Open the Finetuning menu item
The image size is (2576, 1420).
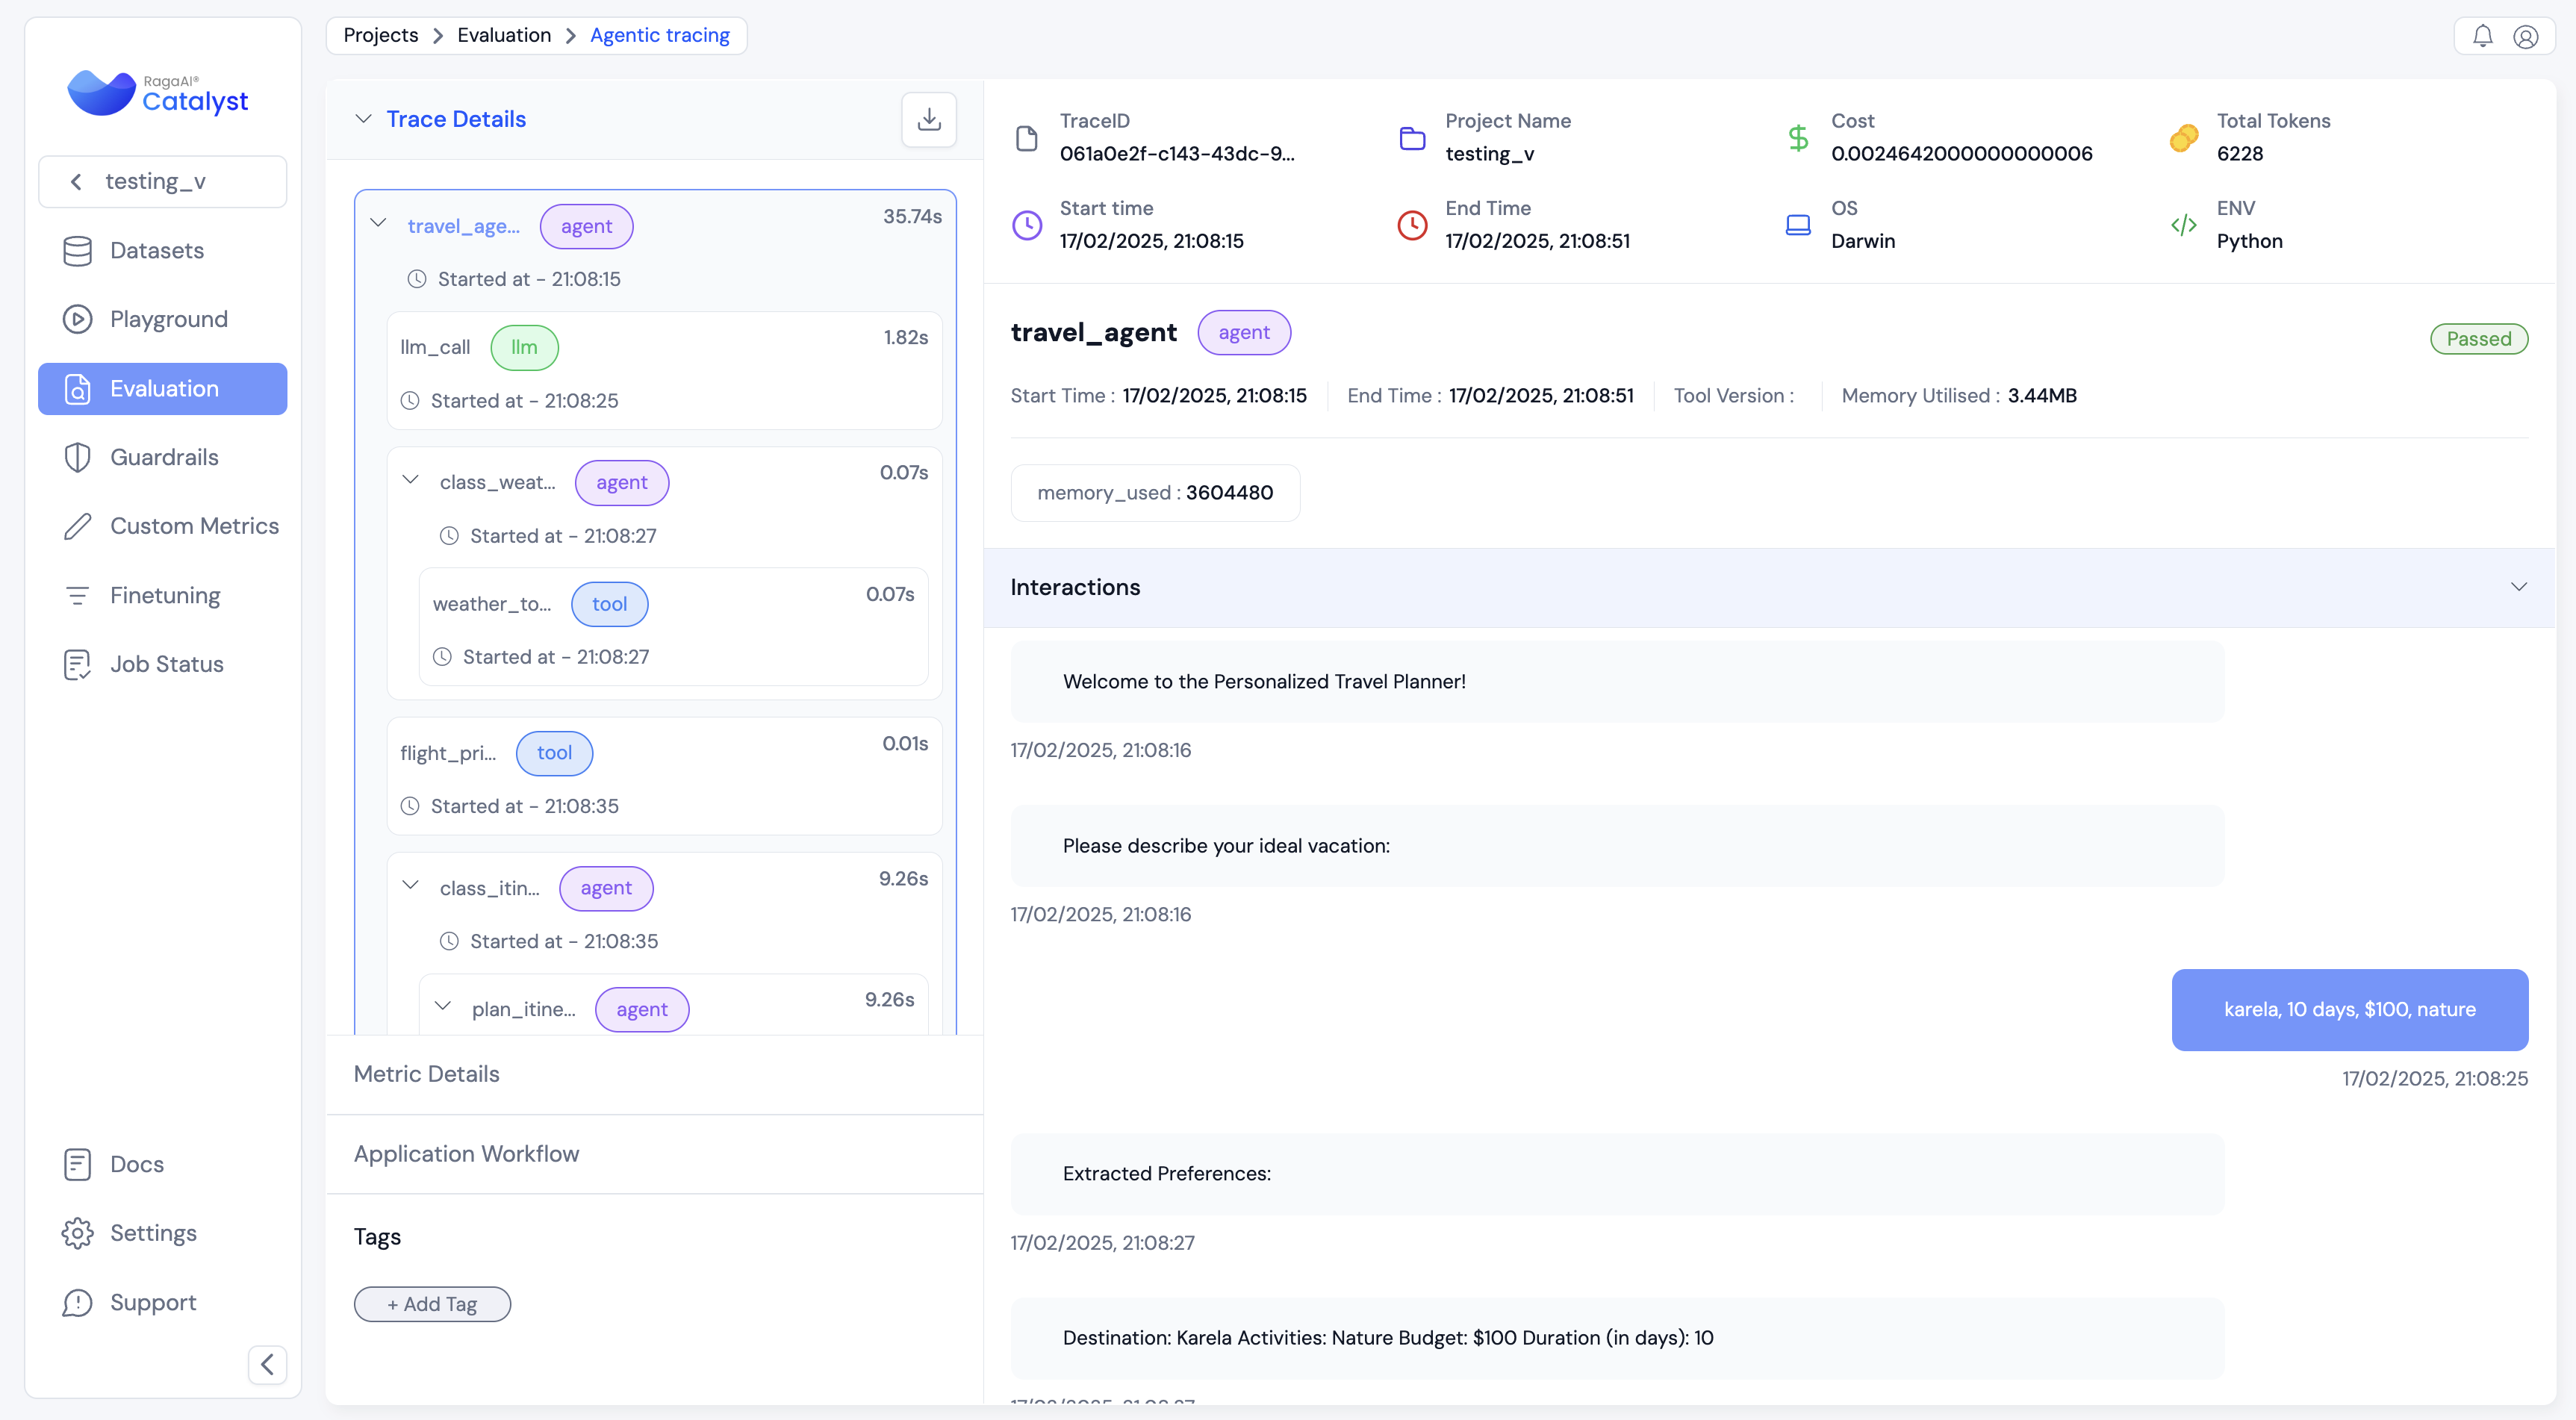(165, 595)
